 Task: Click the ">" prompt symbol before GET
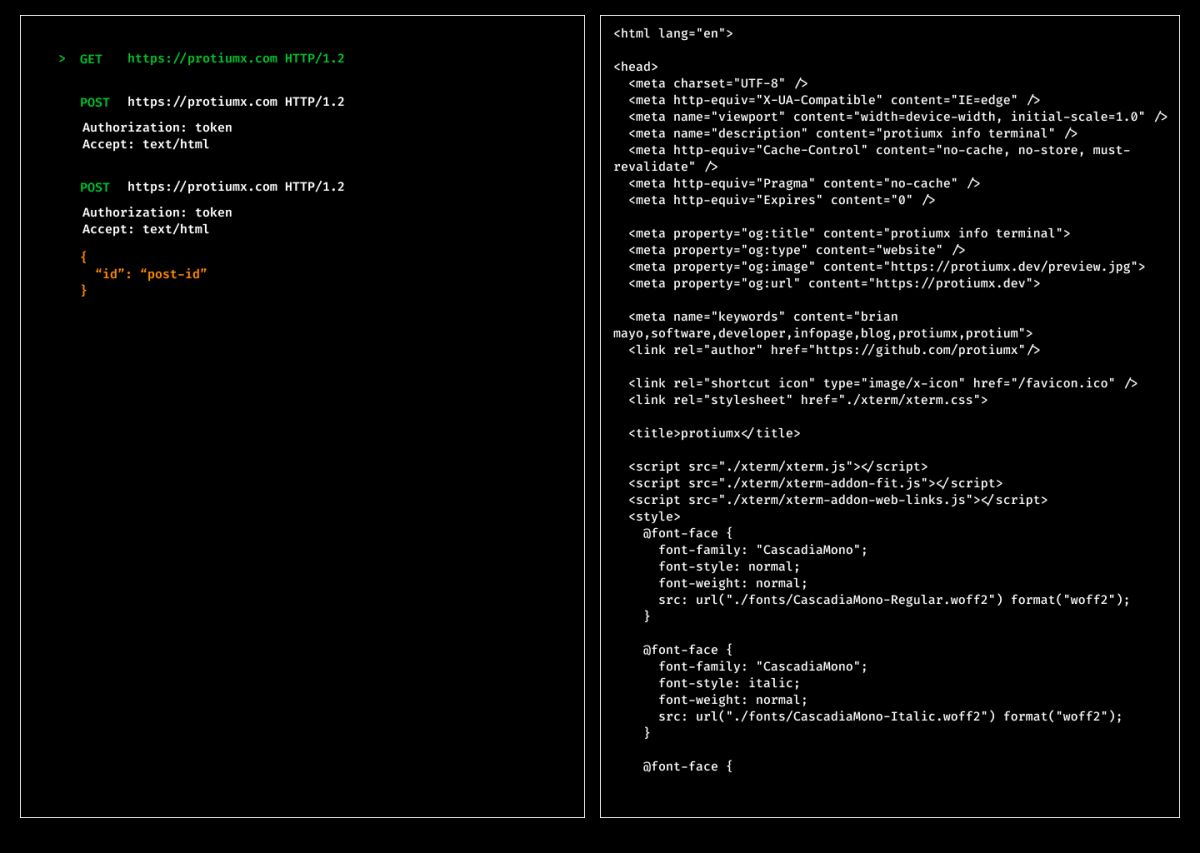[x=62, y=59]
